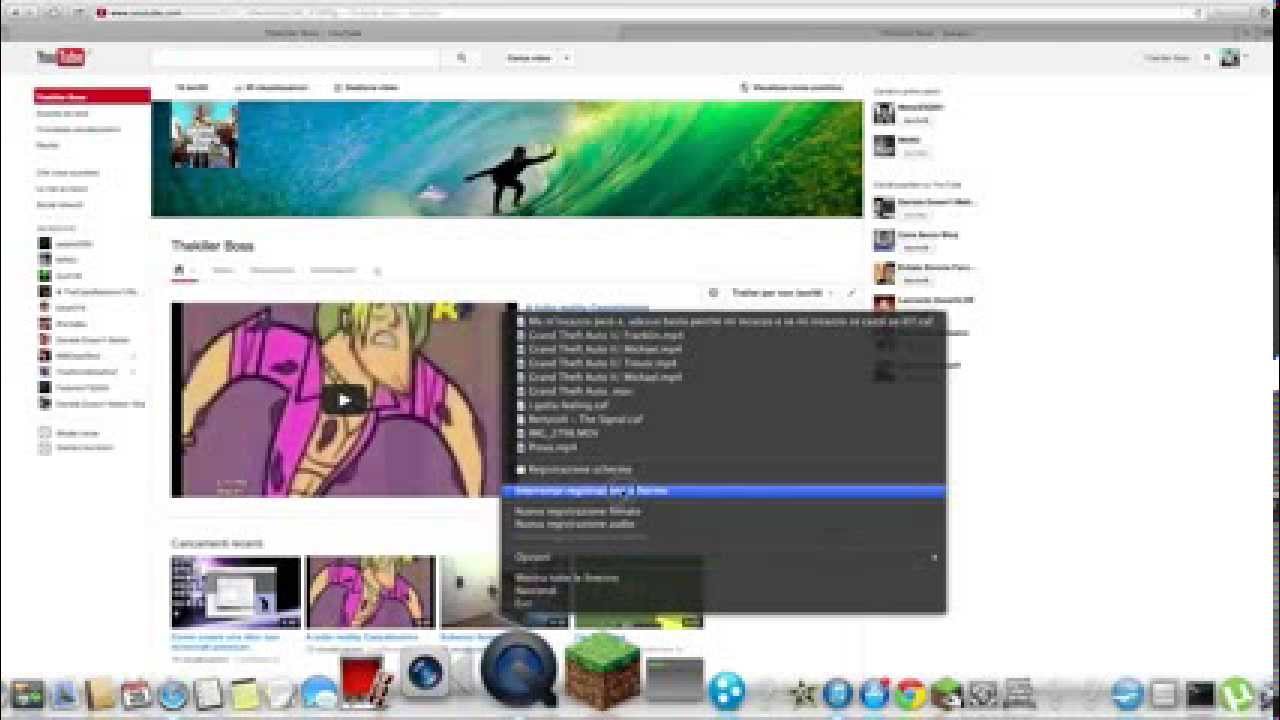Open the first thumbnail under Caricamenti recenti
1280x720 pixels.
236,592
